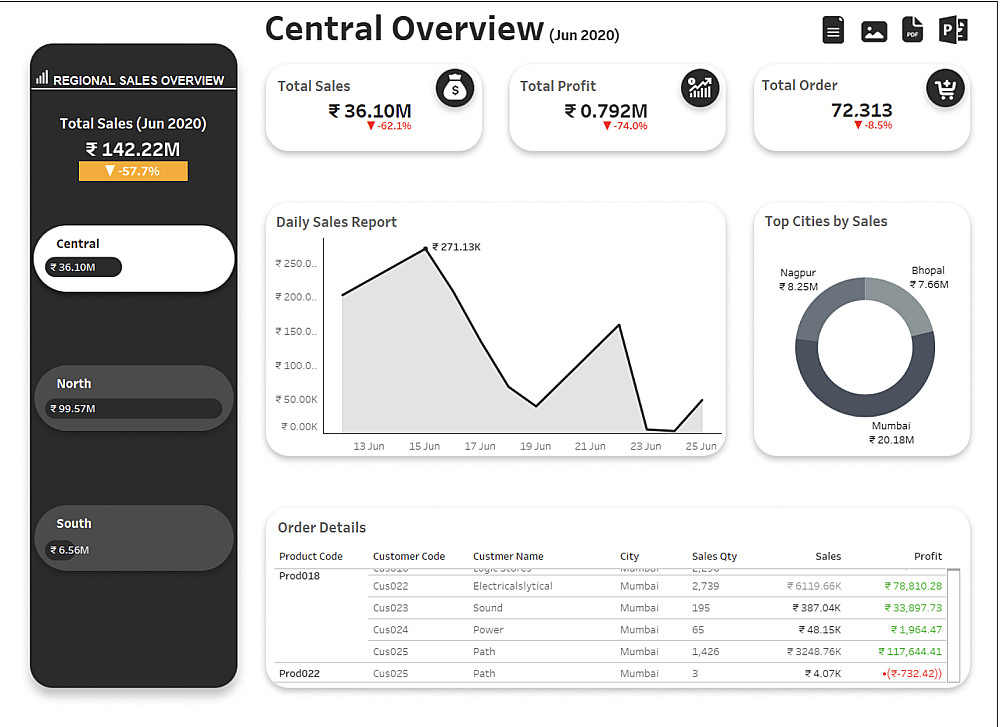This screenshot has height=727, width=1000.
Task: Click the City column header
Action: [x=629, y=556]
